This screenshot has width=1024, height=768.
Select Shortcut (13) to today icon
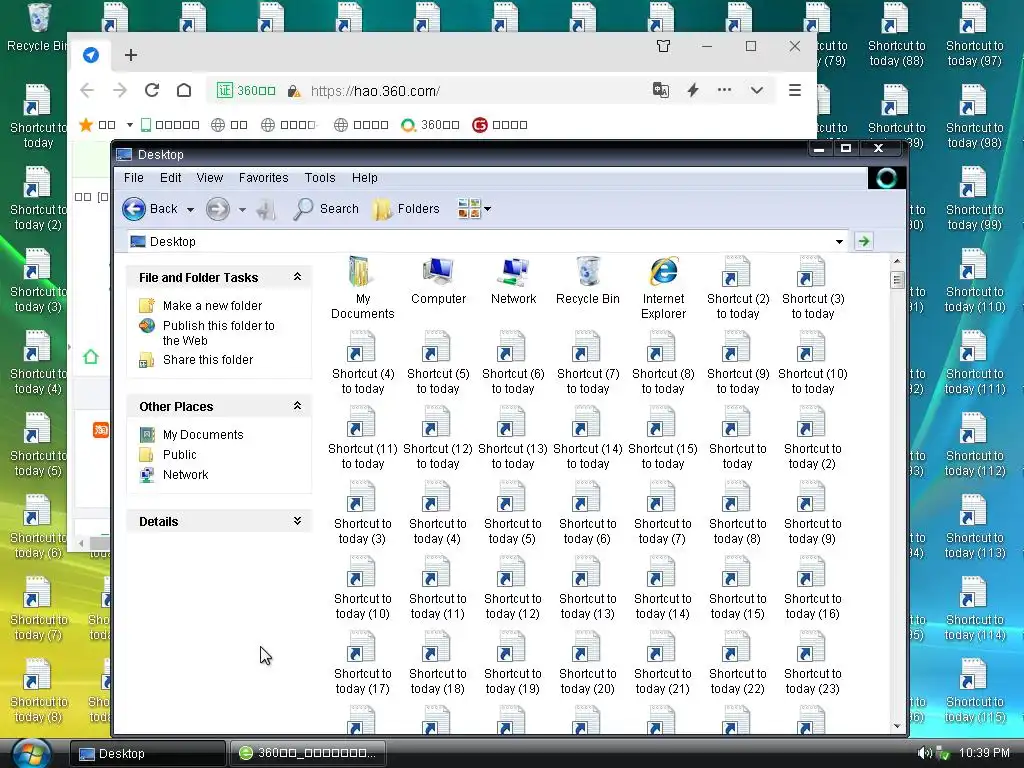(513, 438)
